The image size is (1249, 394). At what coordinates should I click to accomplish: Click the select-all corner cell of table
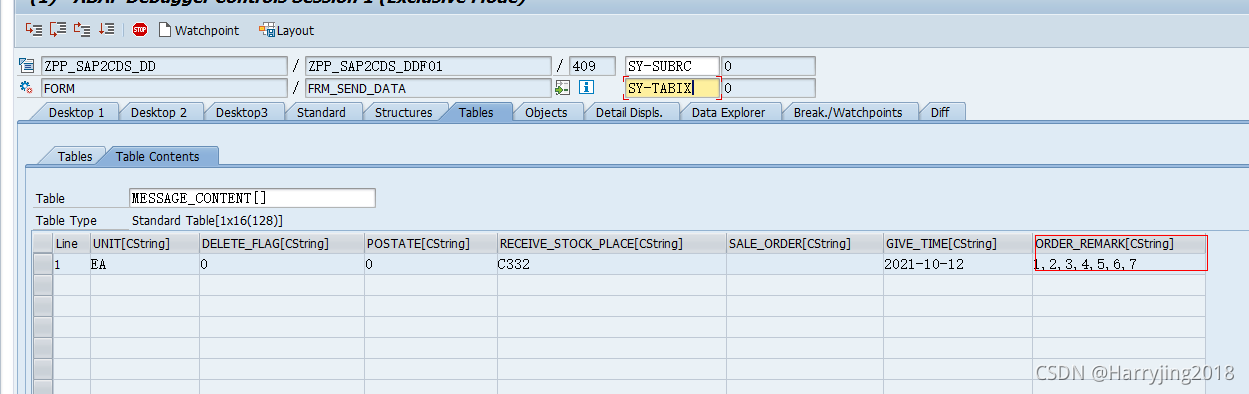(x=42, y=243)
